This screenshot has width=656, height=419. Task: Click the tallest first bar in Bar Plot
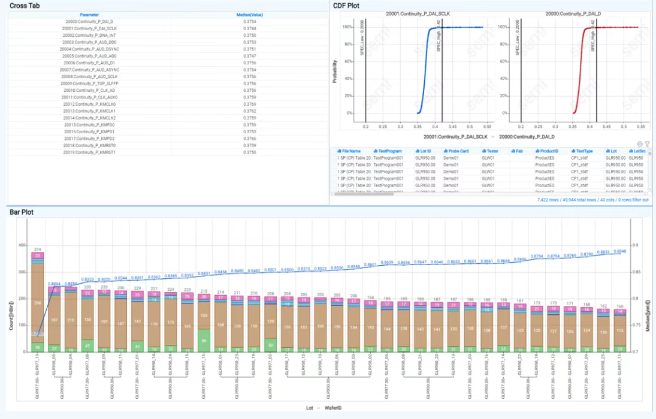(38, 300)
